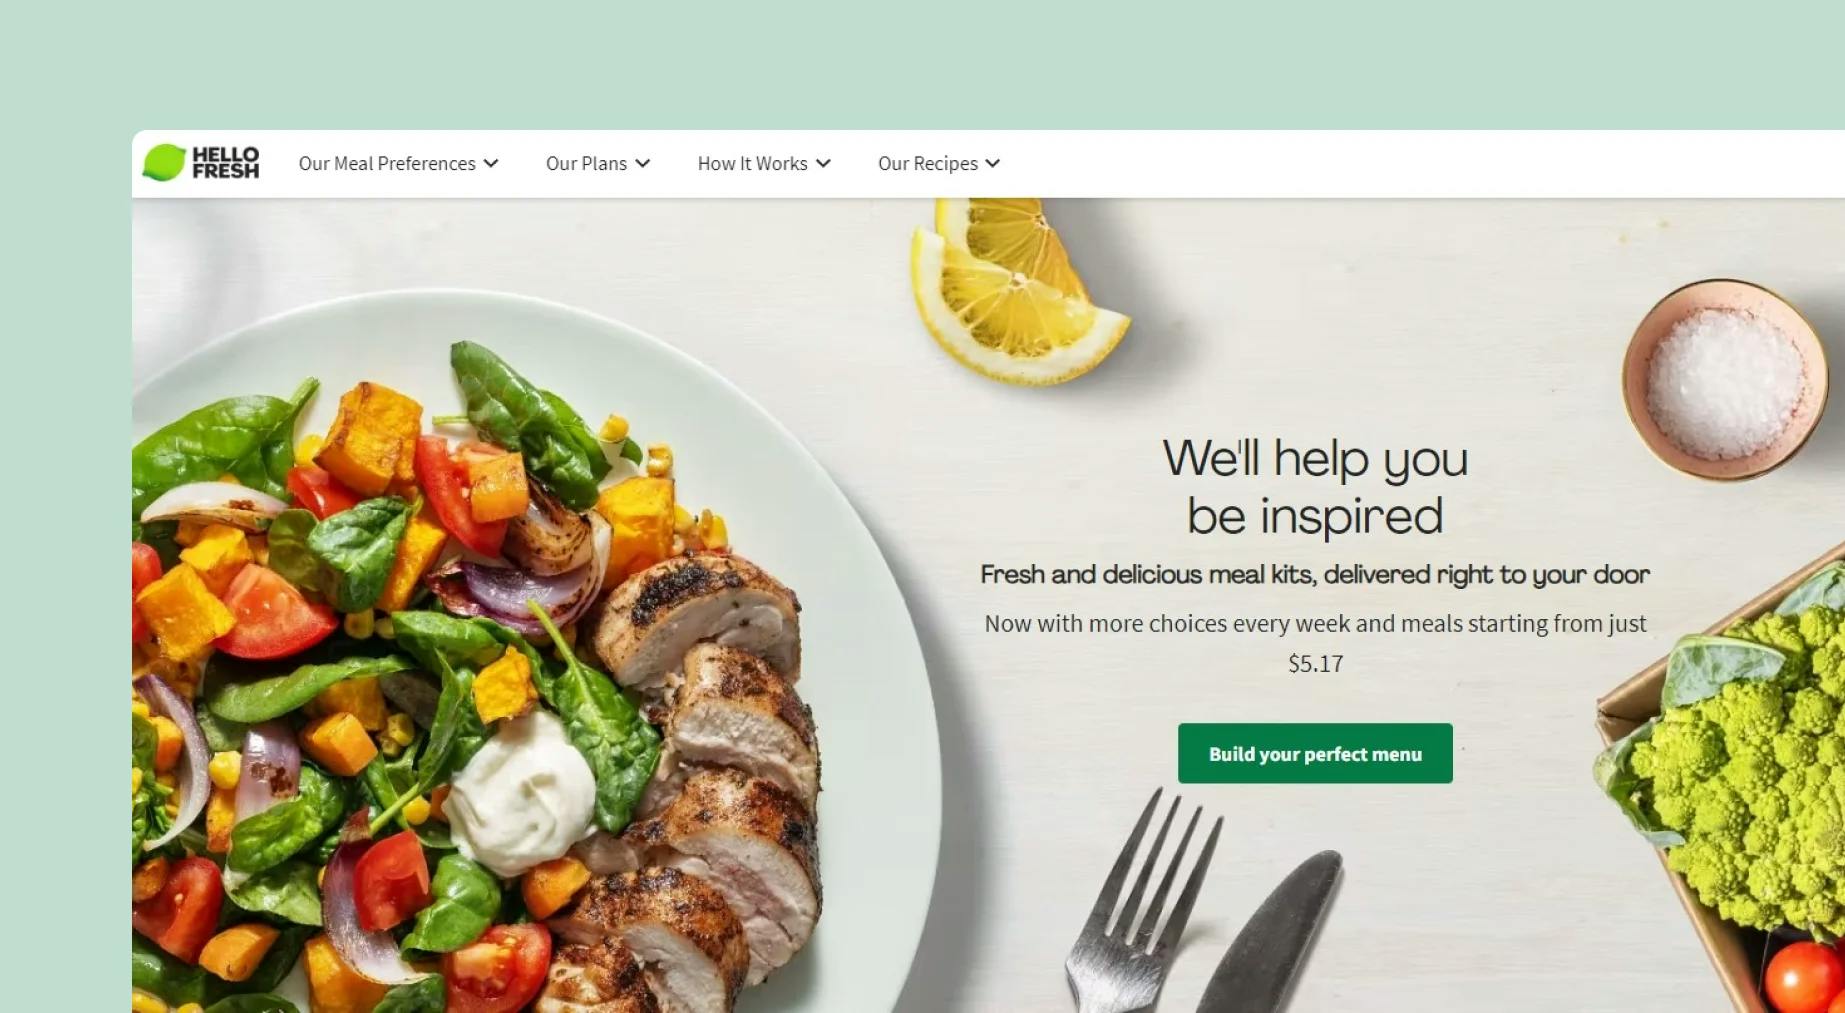Click the chevron arrow beside Our Recipes
Image resolution: width=1845 pixels, height=1013 pixels.
tap(993, 164)
